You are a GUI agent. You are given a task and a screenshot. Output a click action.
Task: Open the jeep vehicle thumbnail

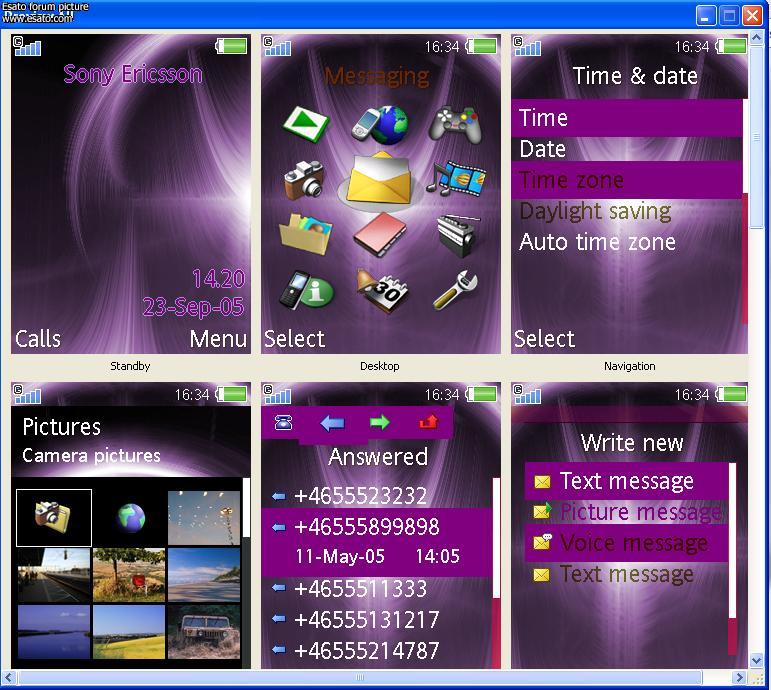click(204, 632)
